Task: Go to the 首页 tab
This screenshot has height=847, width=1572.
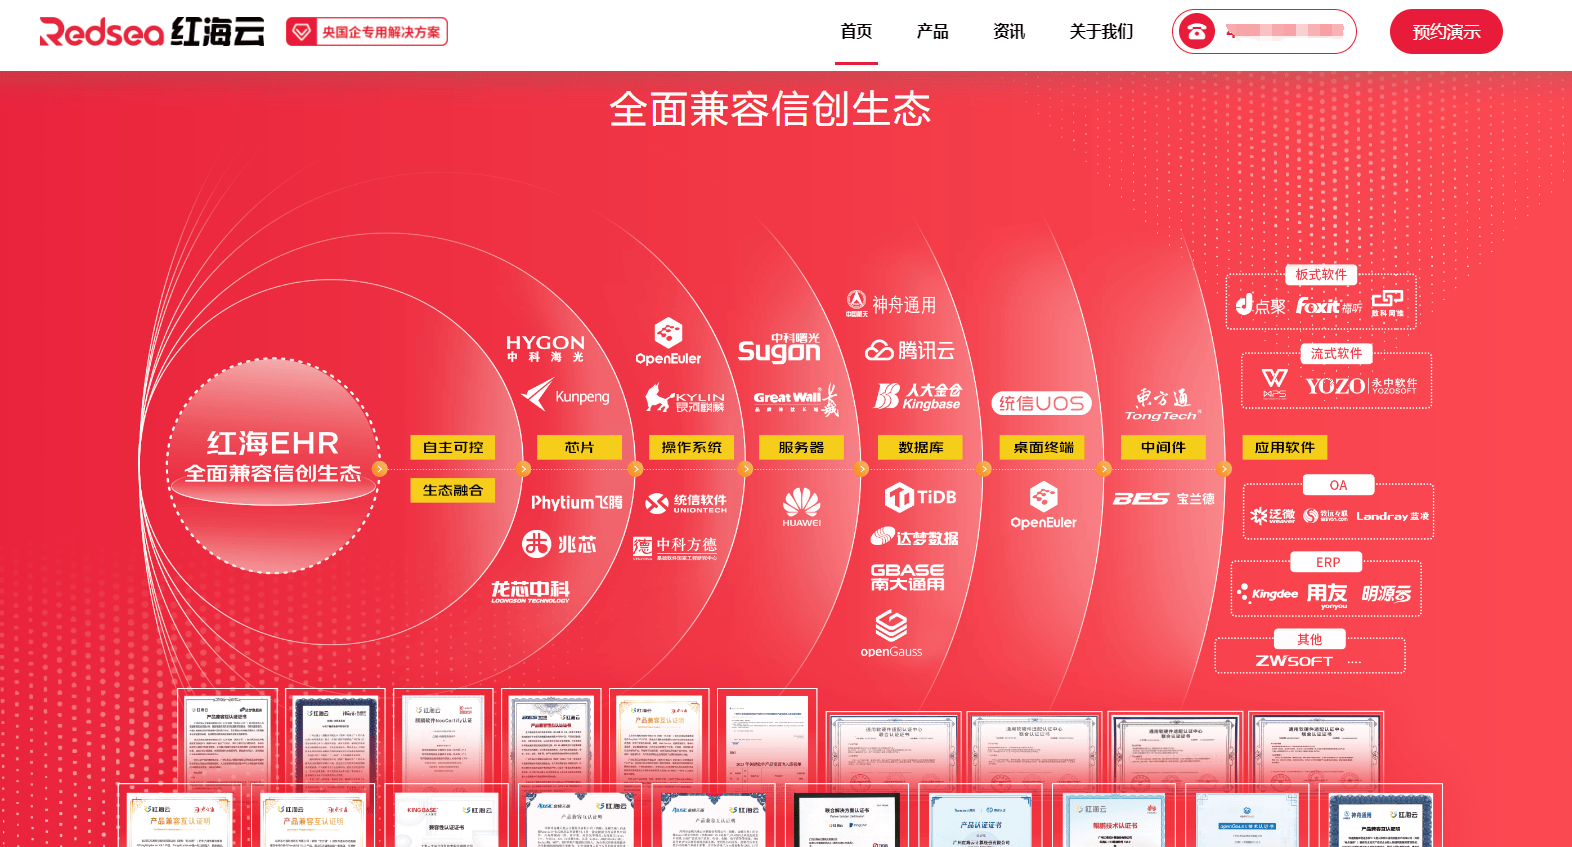Action: coord(856,32)
